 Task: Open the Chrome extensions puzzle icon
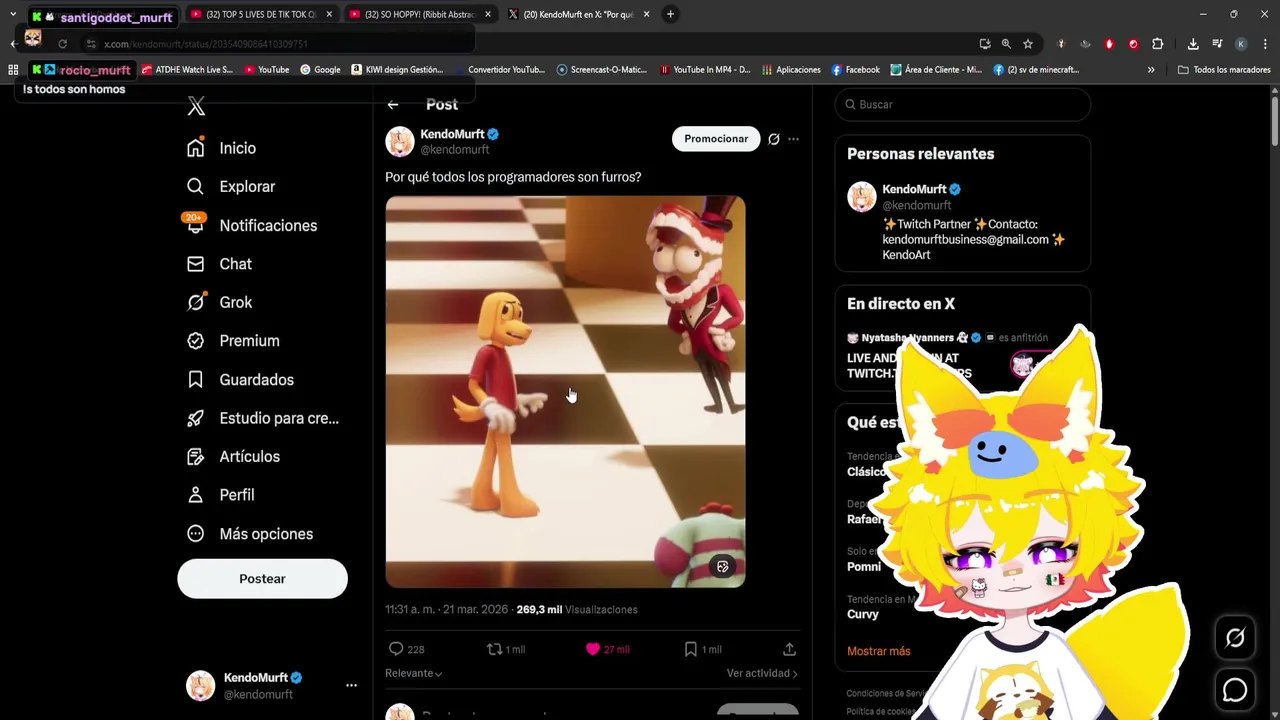(x=1157, y=44)
